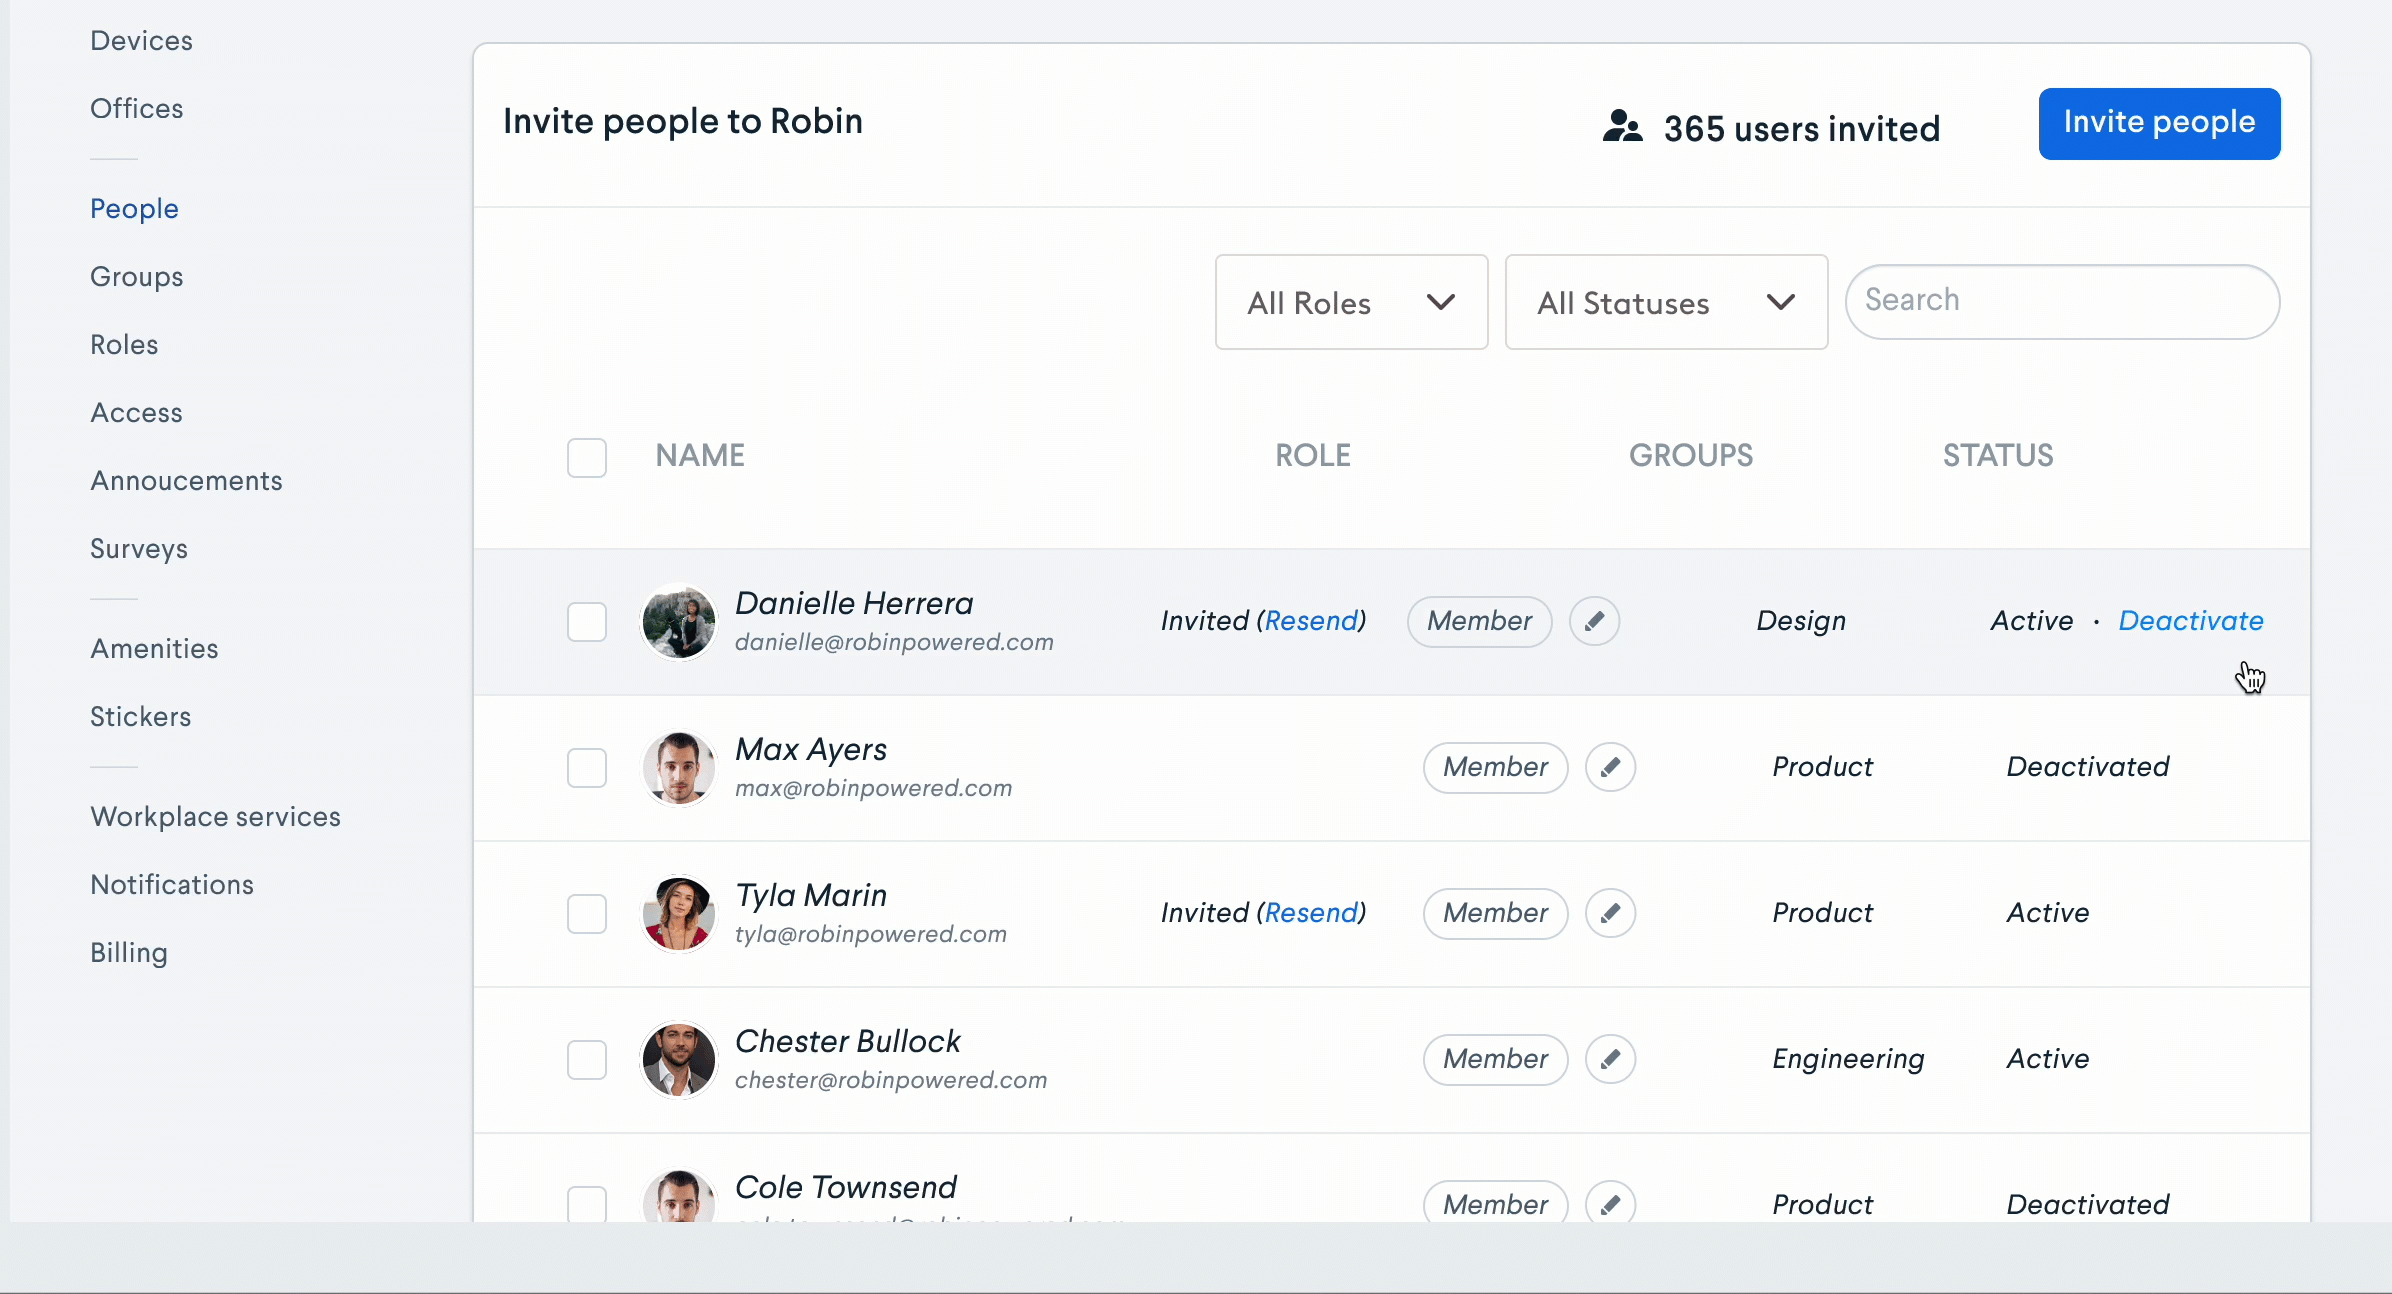Click Cole Townsend's Member role pill

click(1496, 1202)
